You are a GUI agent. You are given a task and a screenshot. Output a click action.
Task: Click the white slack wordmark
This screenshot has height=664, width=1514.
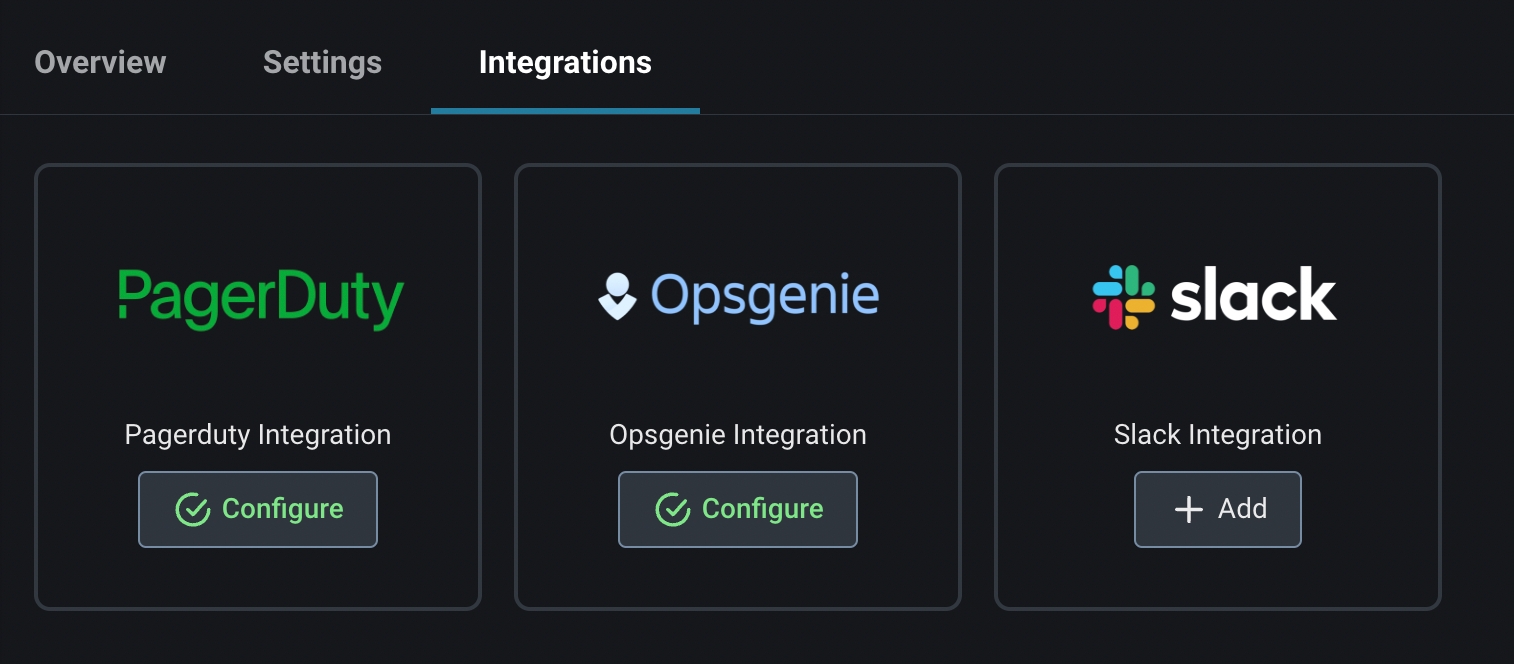pyautogui.click(x=1253, y=296)
